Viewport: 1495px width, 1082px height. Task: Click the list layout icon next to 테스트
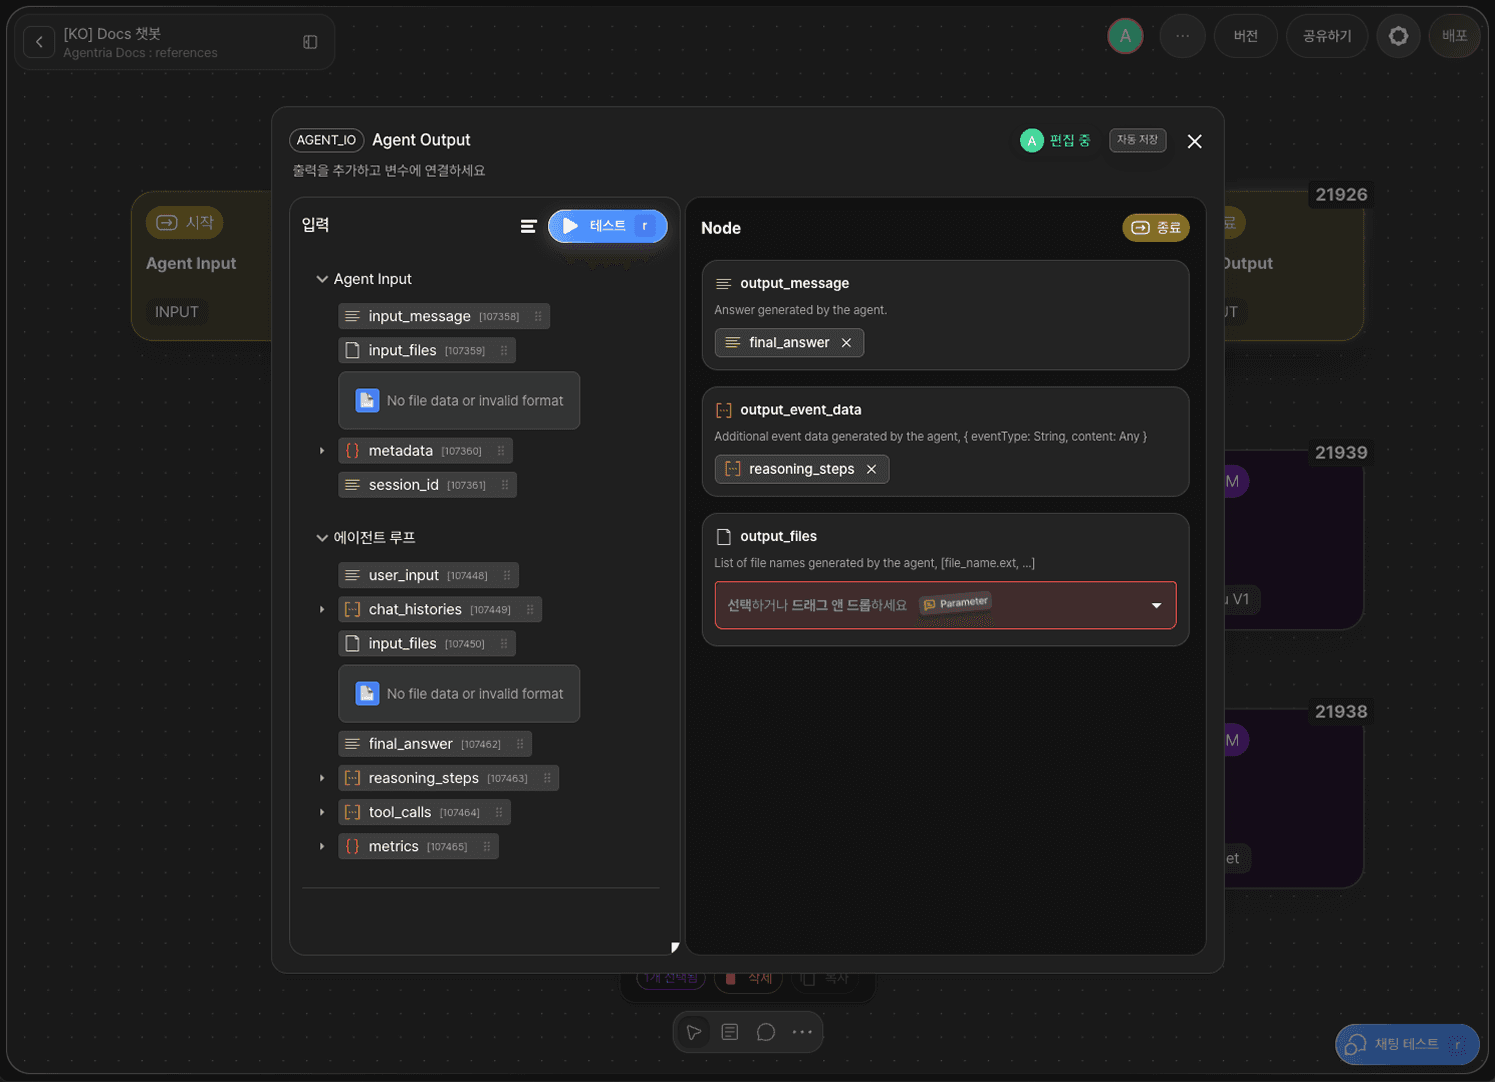pos(529,227)
